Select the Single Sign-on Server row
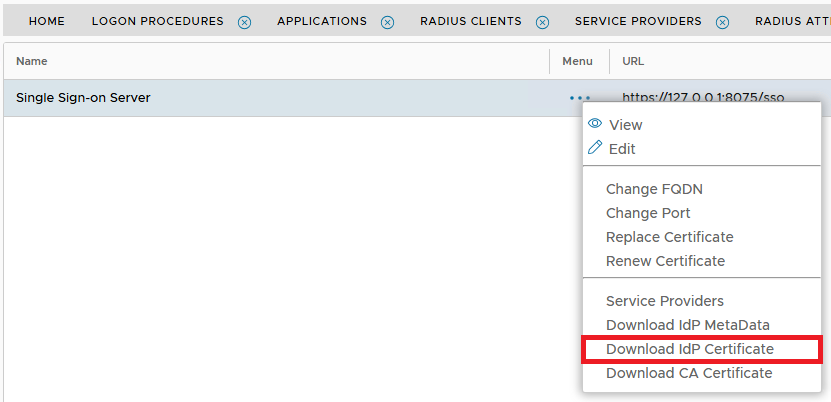Screen dimensions: 831x402 click(x=200, y=98)
